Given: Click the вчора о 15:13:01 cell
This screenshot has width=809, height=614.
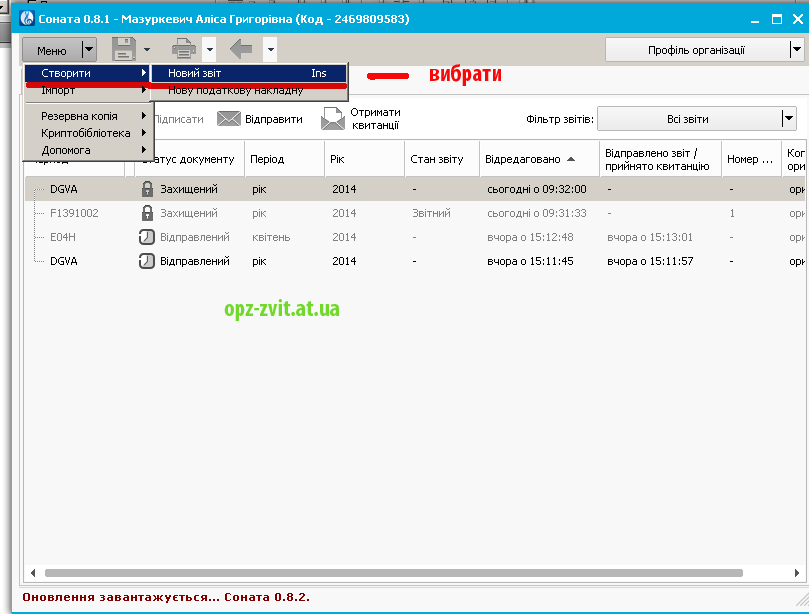Looking at the screenshot, I should click(650, 237).
